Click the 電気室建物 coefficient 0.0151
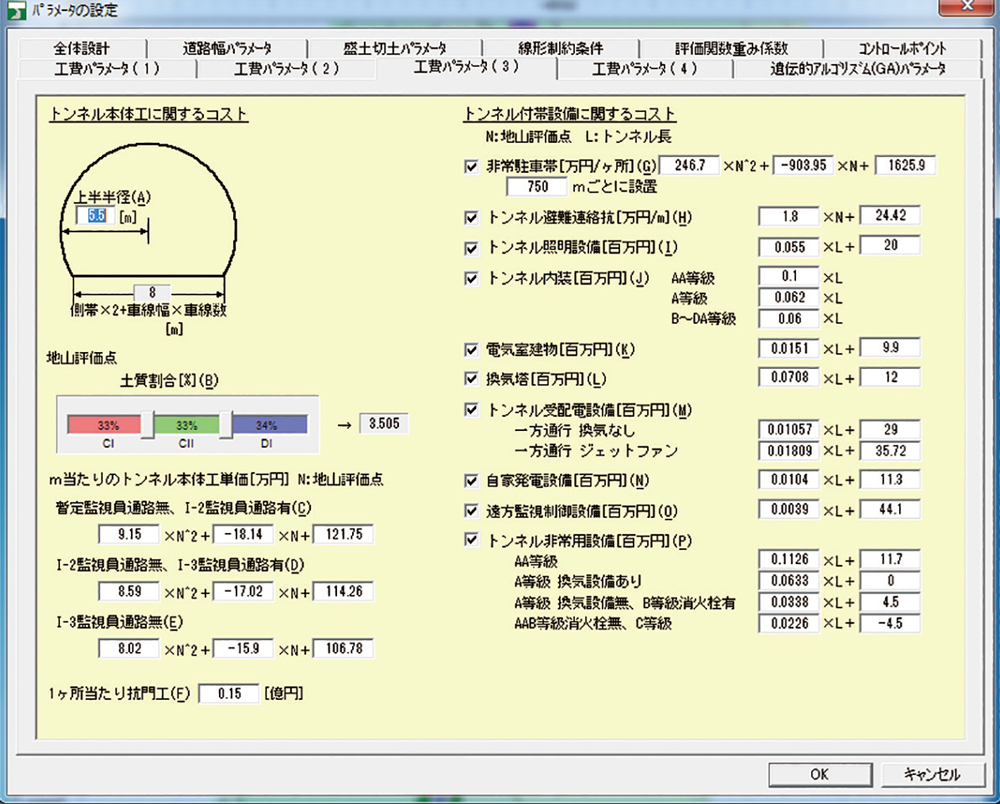This screenshot has width=1000, height=804. coord(789,349)
